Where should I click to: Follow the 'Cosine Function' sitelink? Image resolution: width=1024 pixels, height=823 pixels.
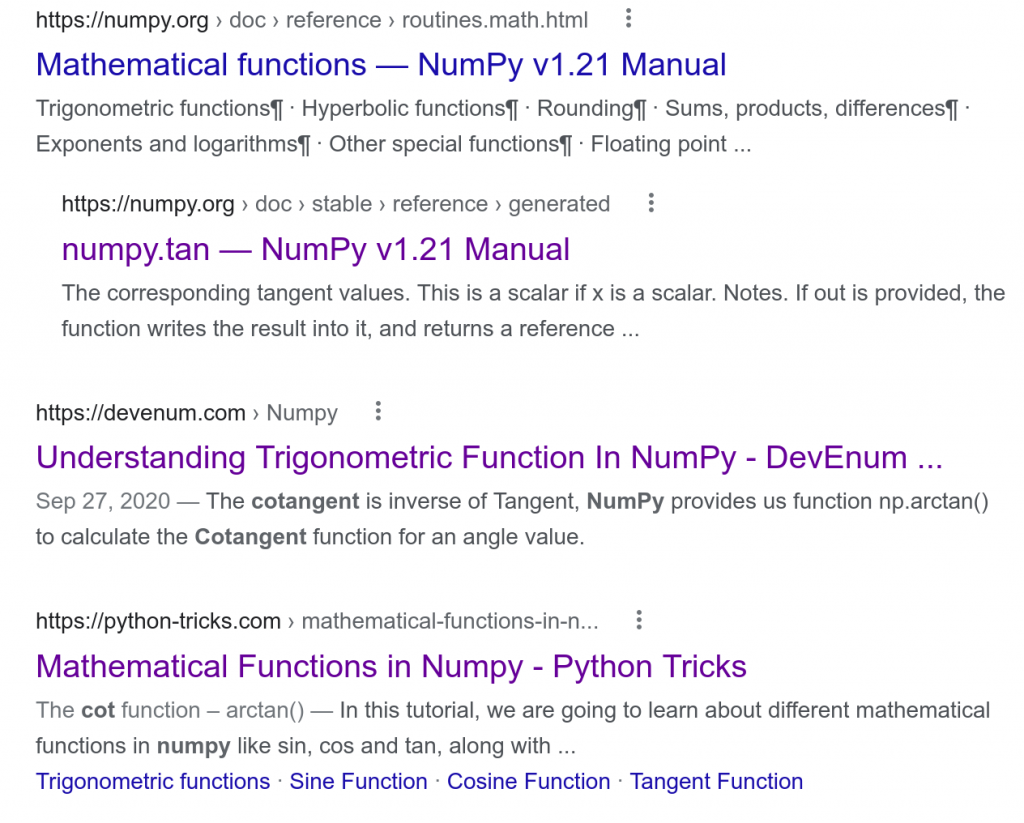(x=528, y=781)
